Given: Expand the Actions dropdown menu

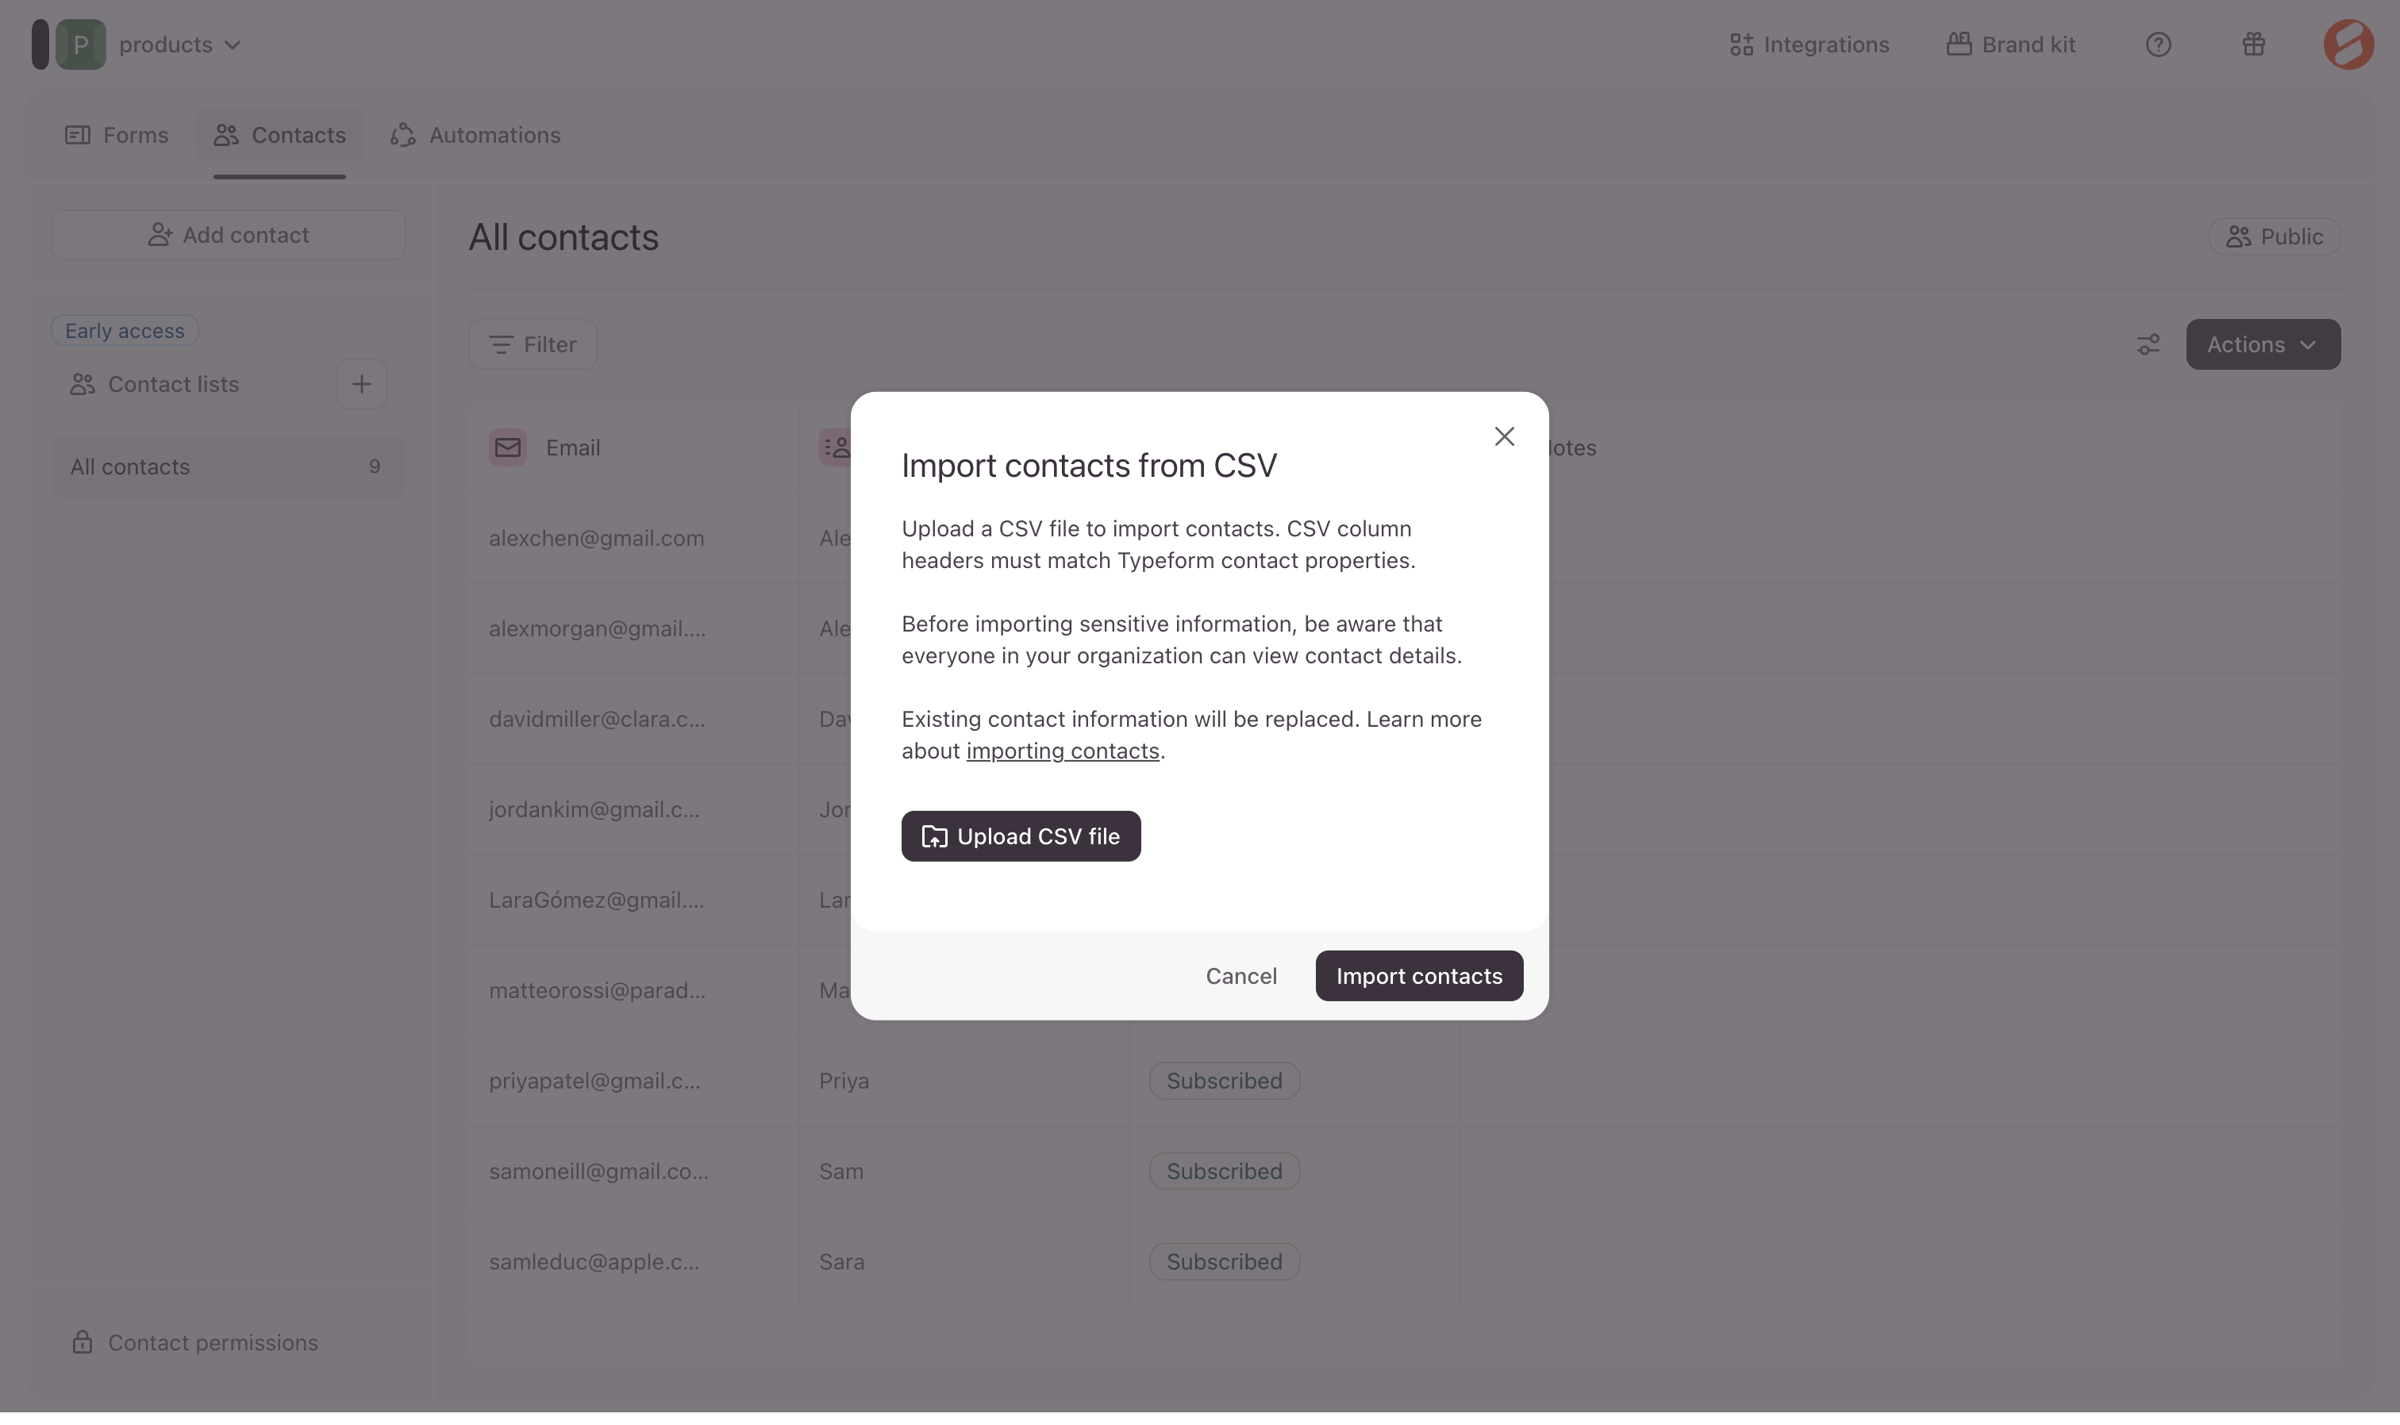Looking at the screenshot, I should point(2262,344).
